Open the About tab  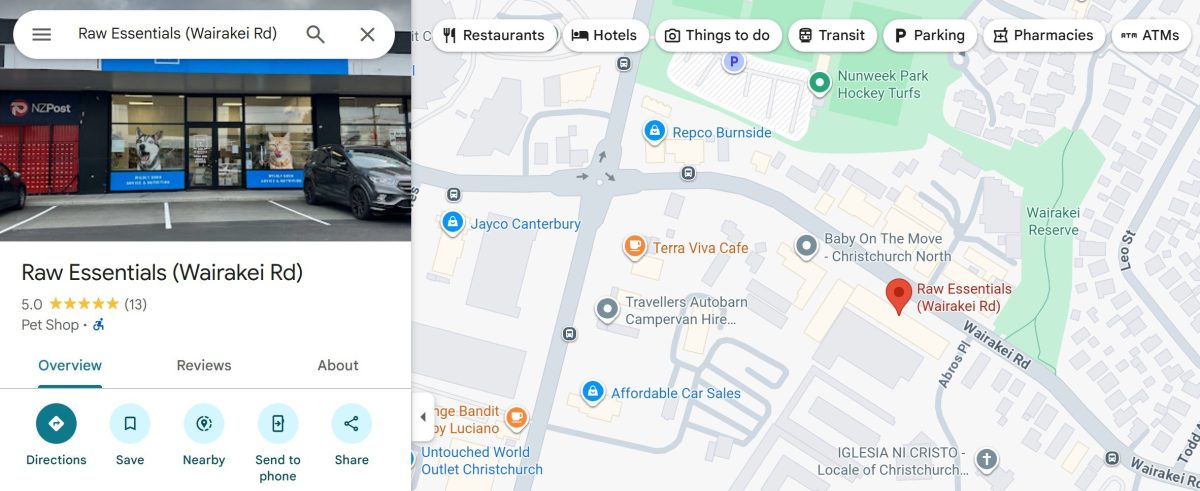pyautogui.click(x=338, y=365)
